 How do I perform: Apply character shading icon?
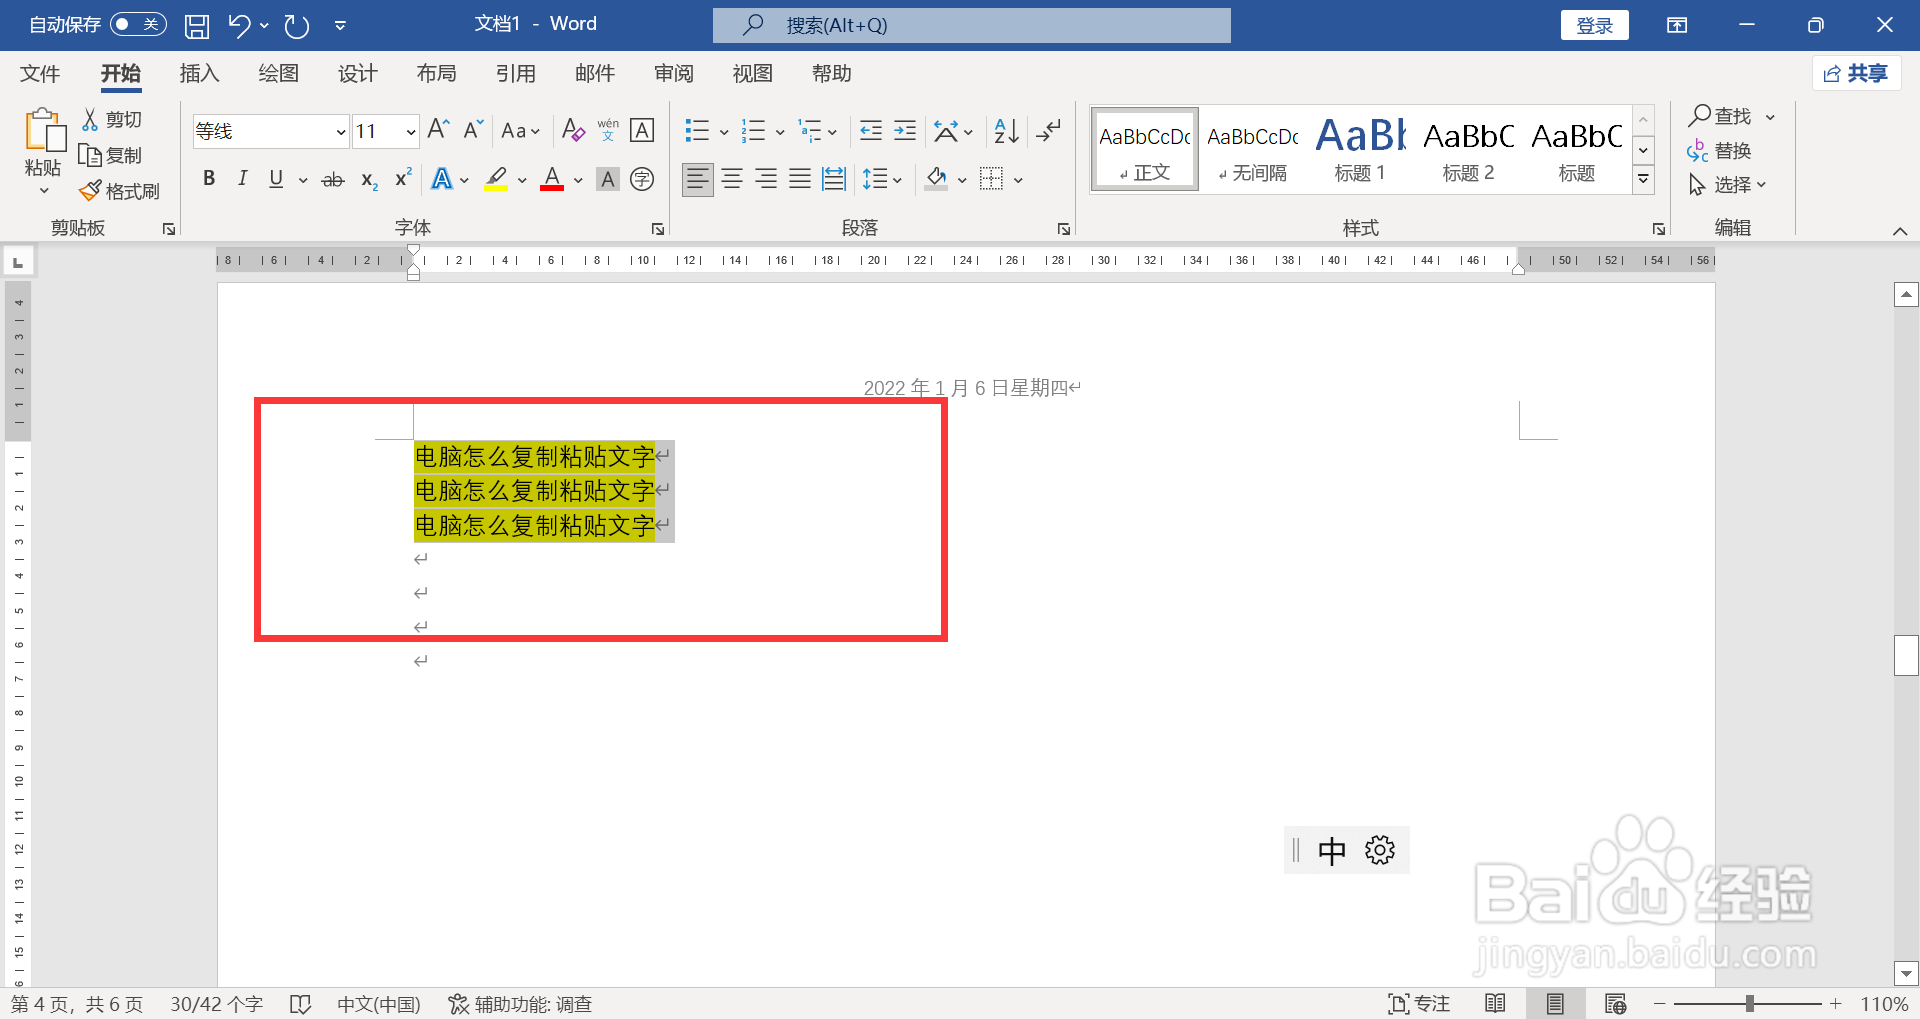[607, 179]
